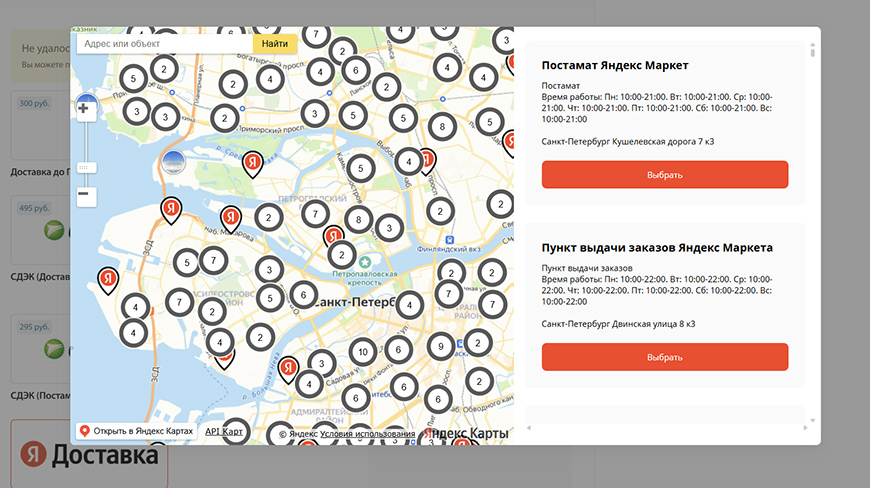Focus the 'Адрес или объект' search field

pos(165,44)
